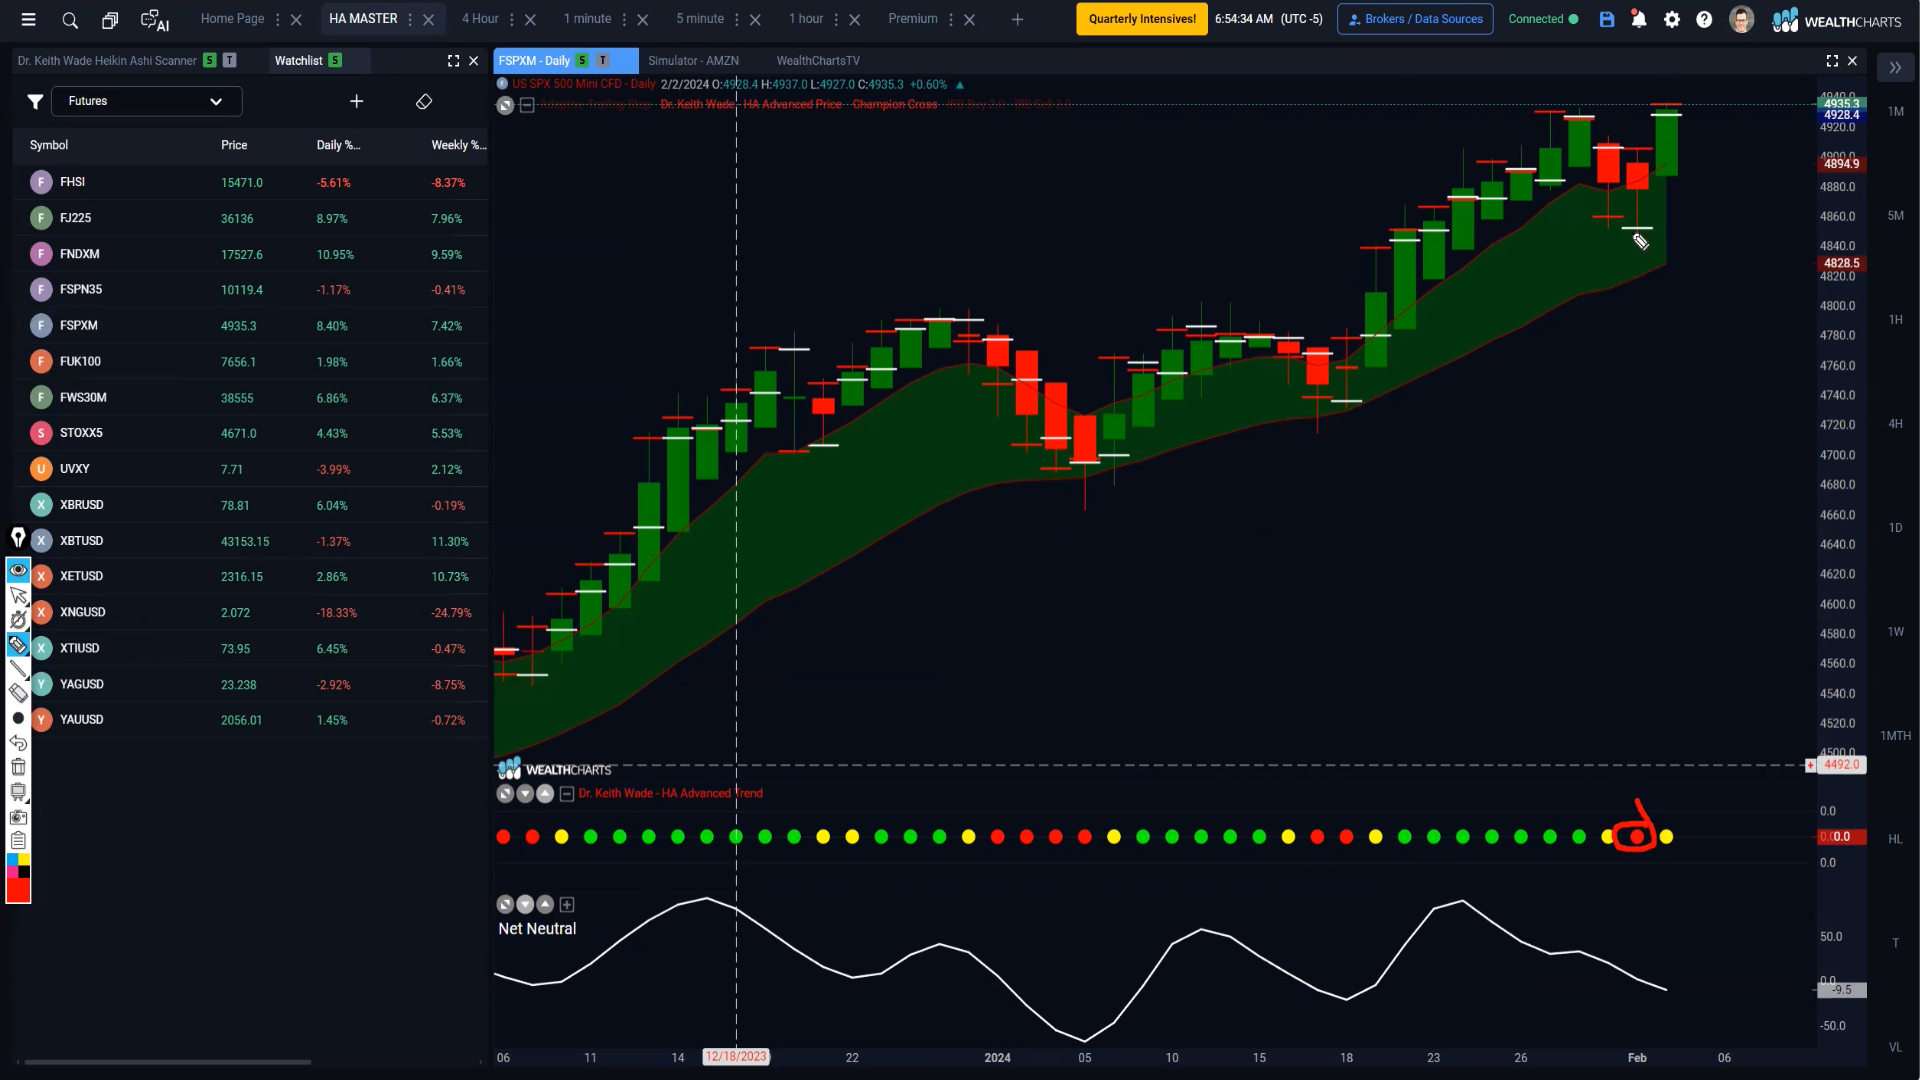
Task: Delete drawings with the trash can
Action: [x=18, y=767]
